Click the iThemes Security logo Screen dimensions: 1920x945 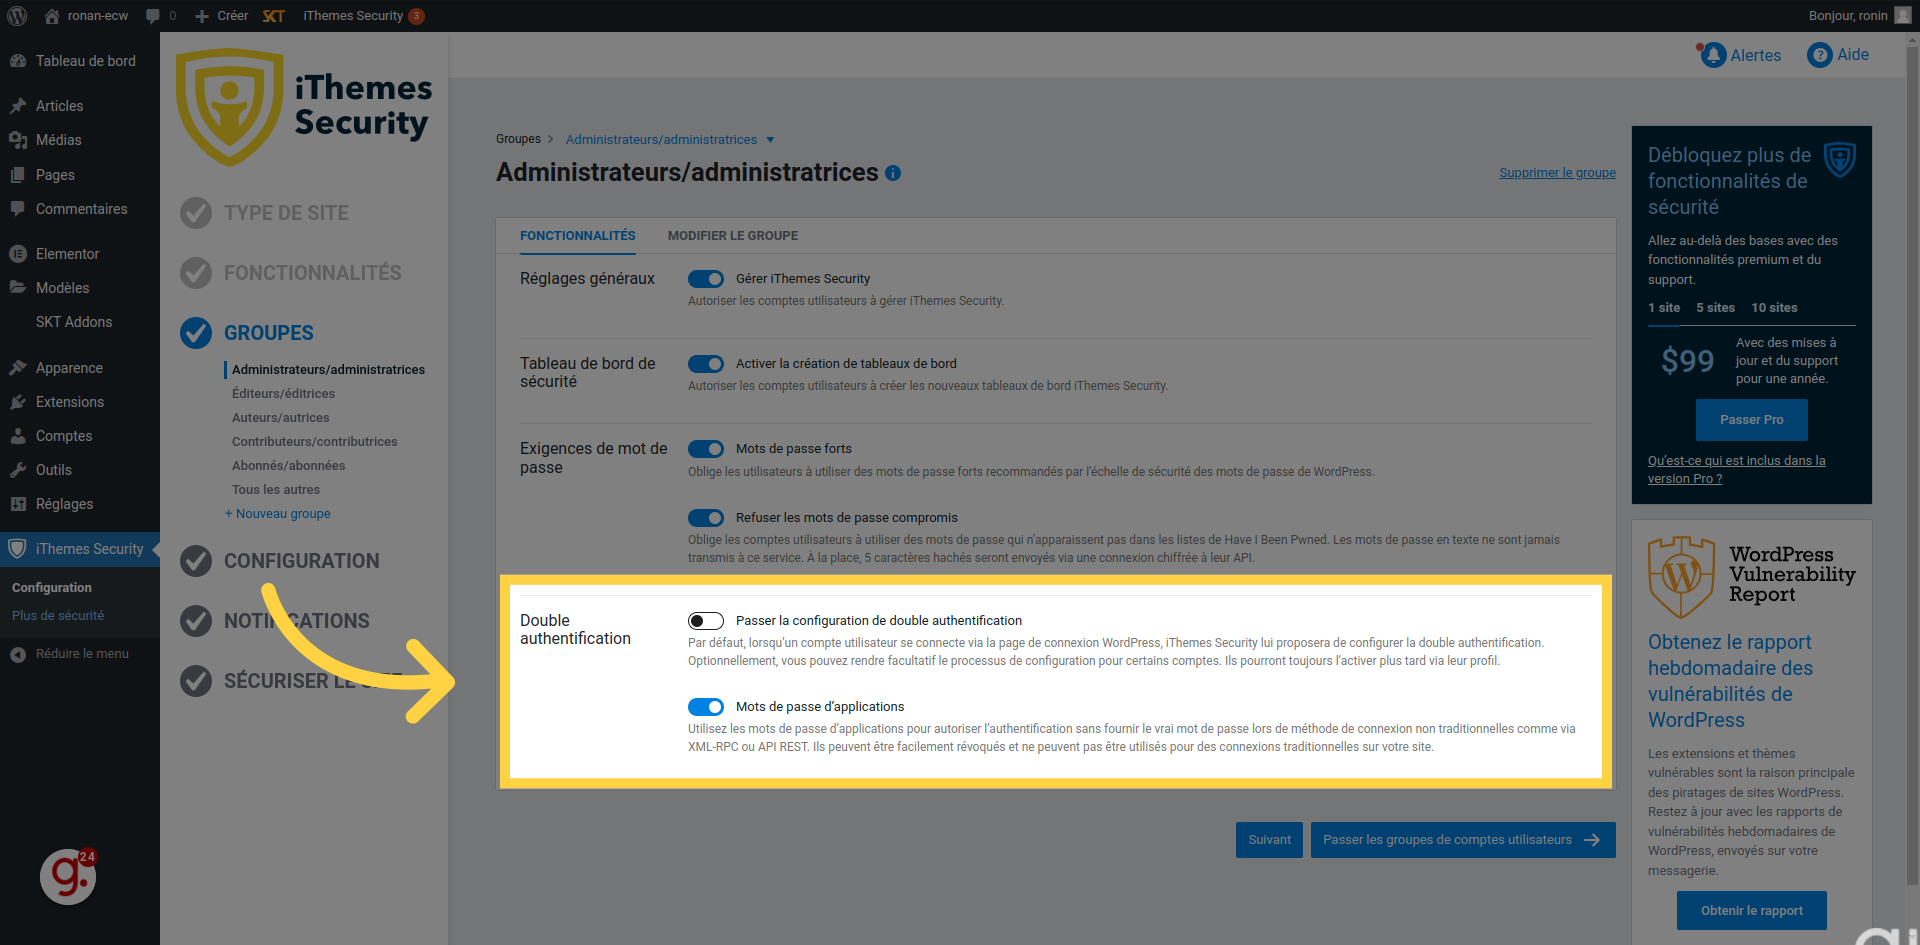tap(304, 106)
